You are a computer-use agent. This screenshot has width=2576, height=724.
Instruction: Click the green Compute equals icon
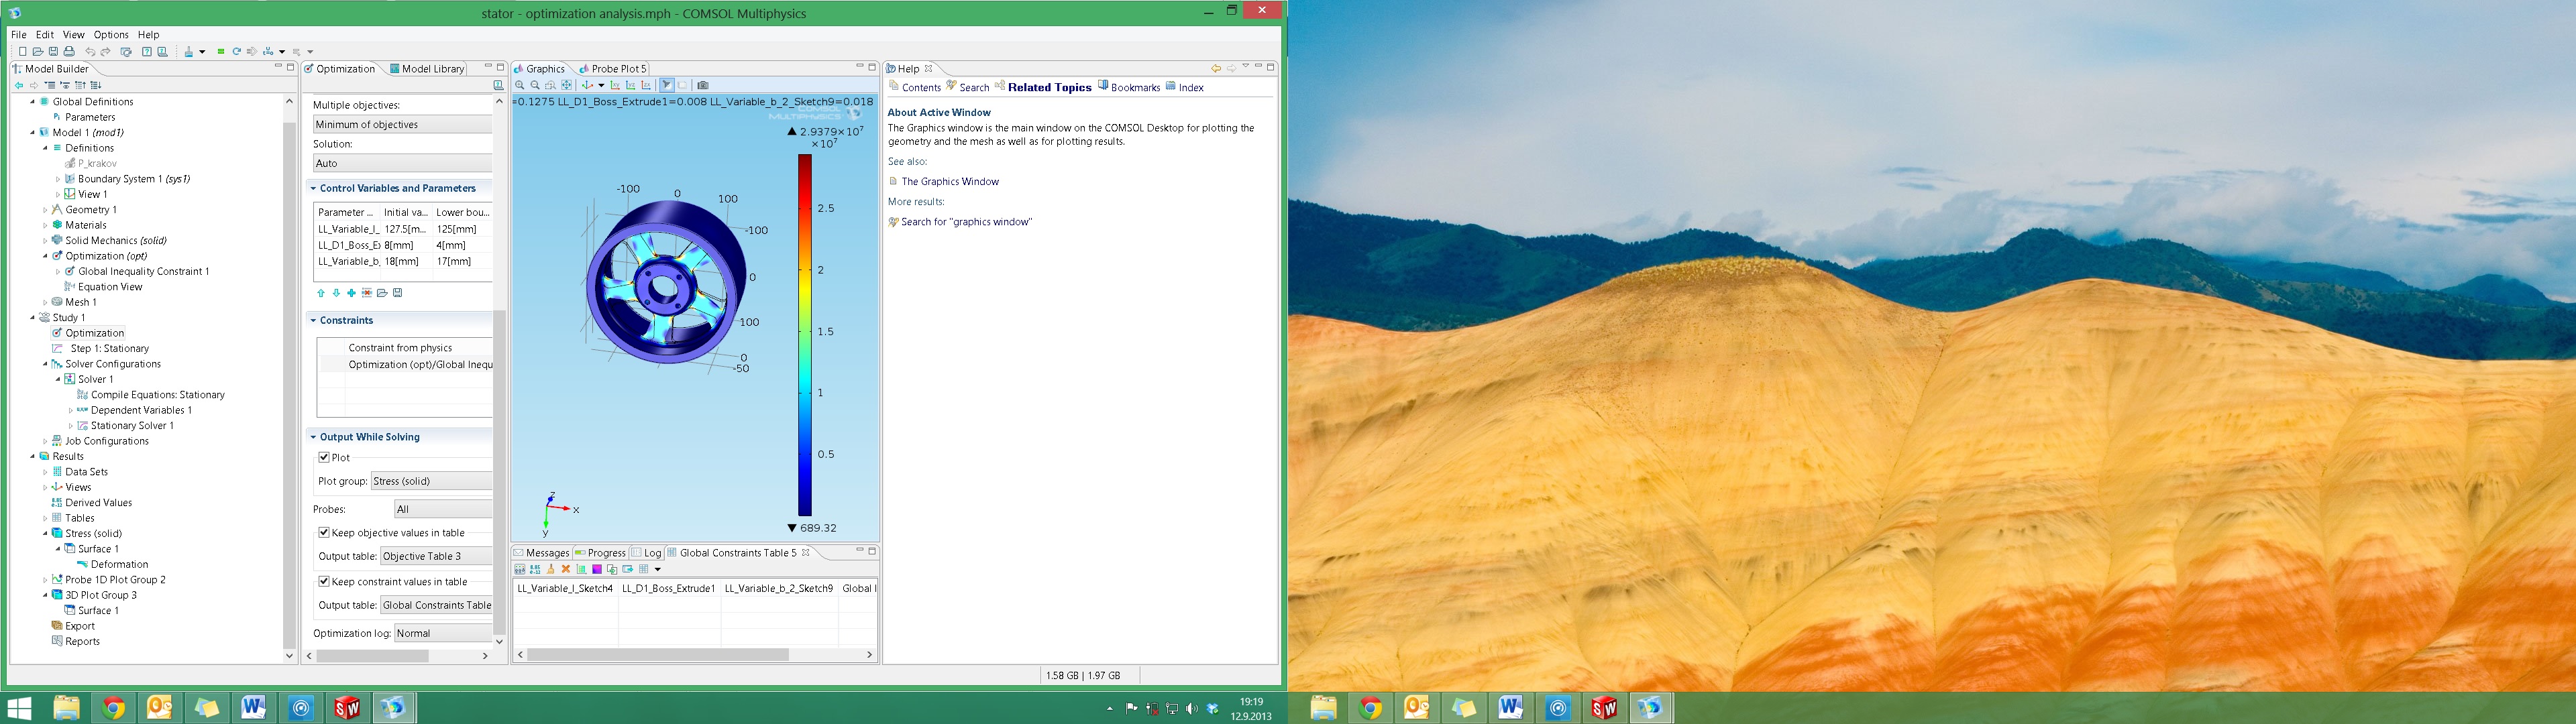tap(221, 51)
